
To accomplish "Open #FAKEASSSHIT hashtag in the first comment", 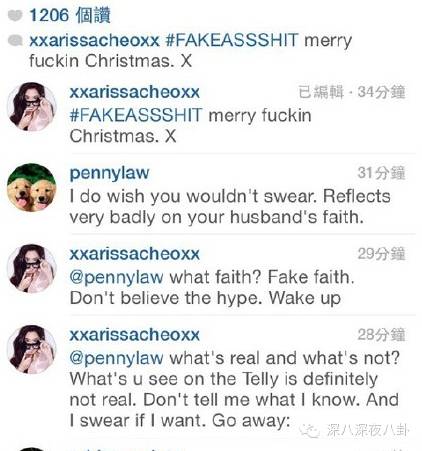I will click(136, 115).
